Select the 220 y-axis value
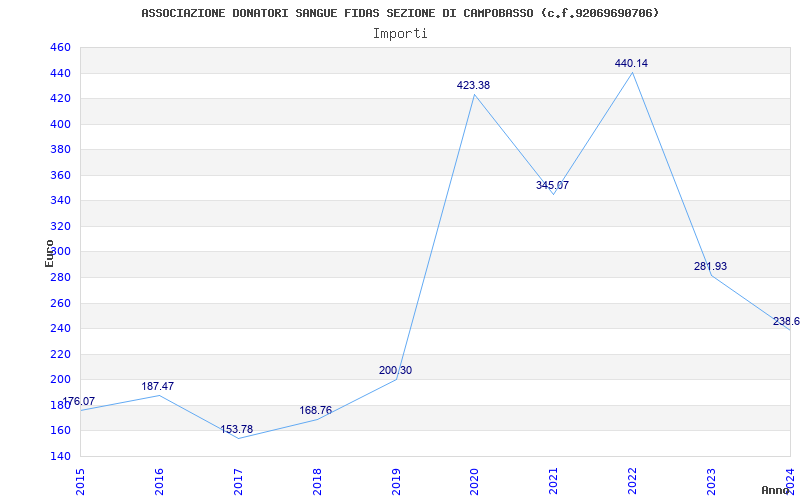 [60, 355]
